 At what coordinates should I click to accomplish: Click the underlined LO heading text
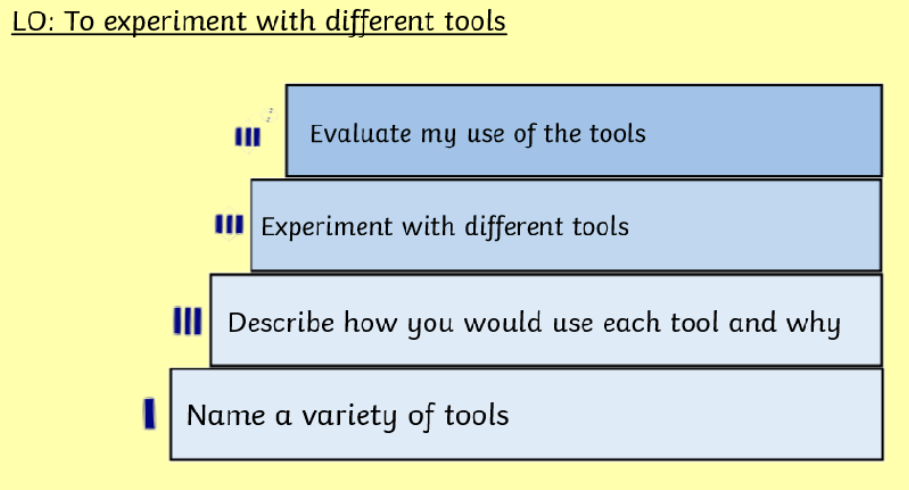pyautogui.click(x=259, y=21)
